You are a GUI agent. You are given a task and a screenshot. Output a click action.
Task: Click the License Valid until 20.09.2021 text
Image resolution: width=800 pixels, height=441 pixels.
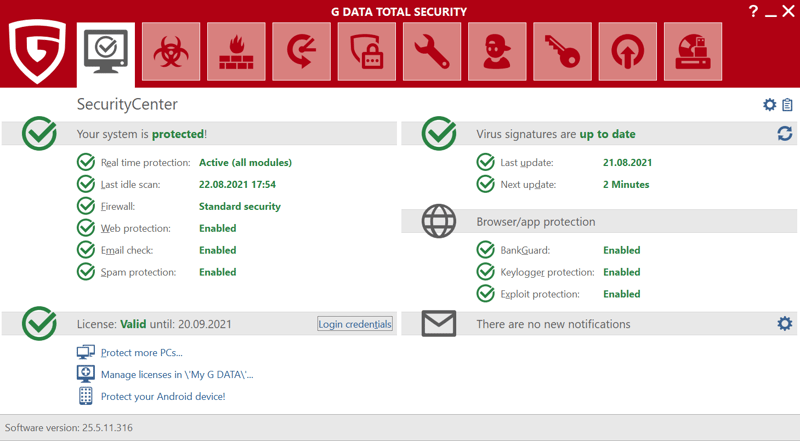(x=154, y=324)
